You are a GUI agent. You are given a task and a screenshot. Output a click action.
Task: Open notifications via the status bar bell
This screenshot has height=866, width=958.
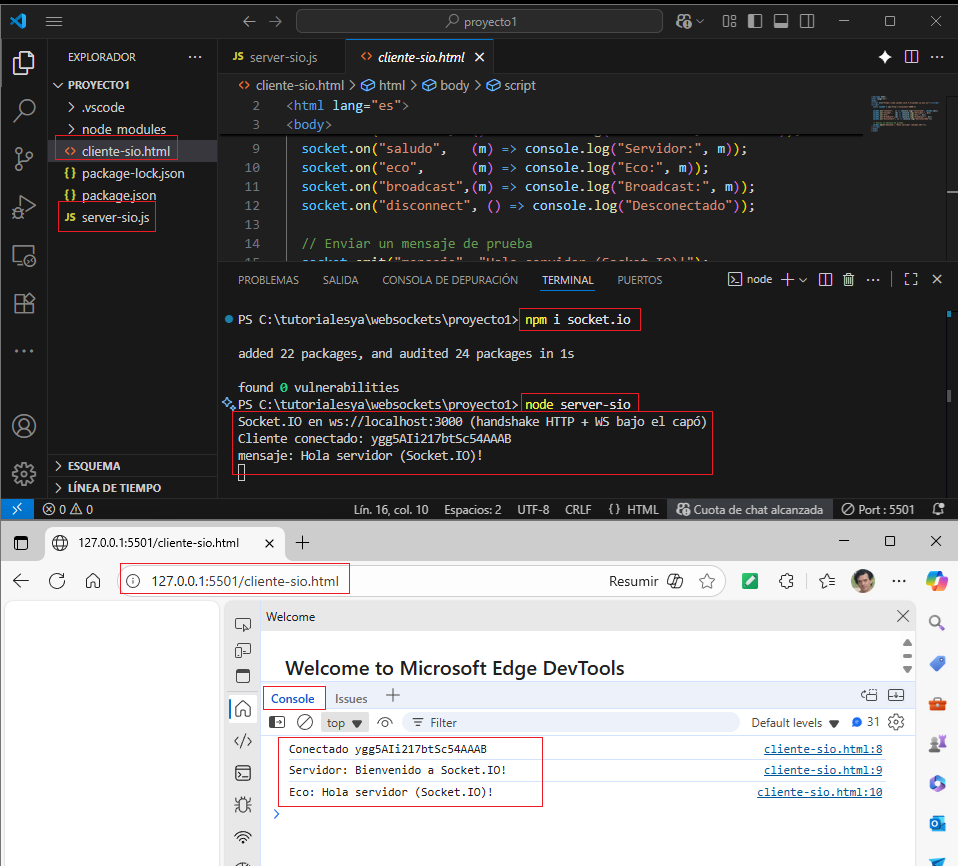point(938,509)
